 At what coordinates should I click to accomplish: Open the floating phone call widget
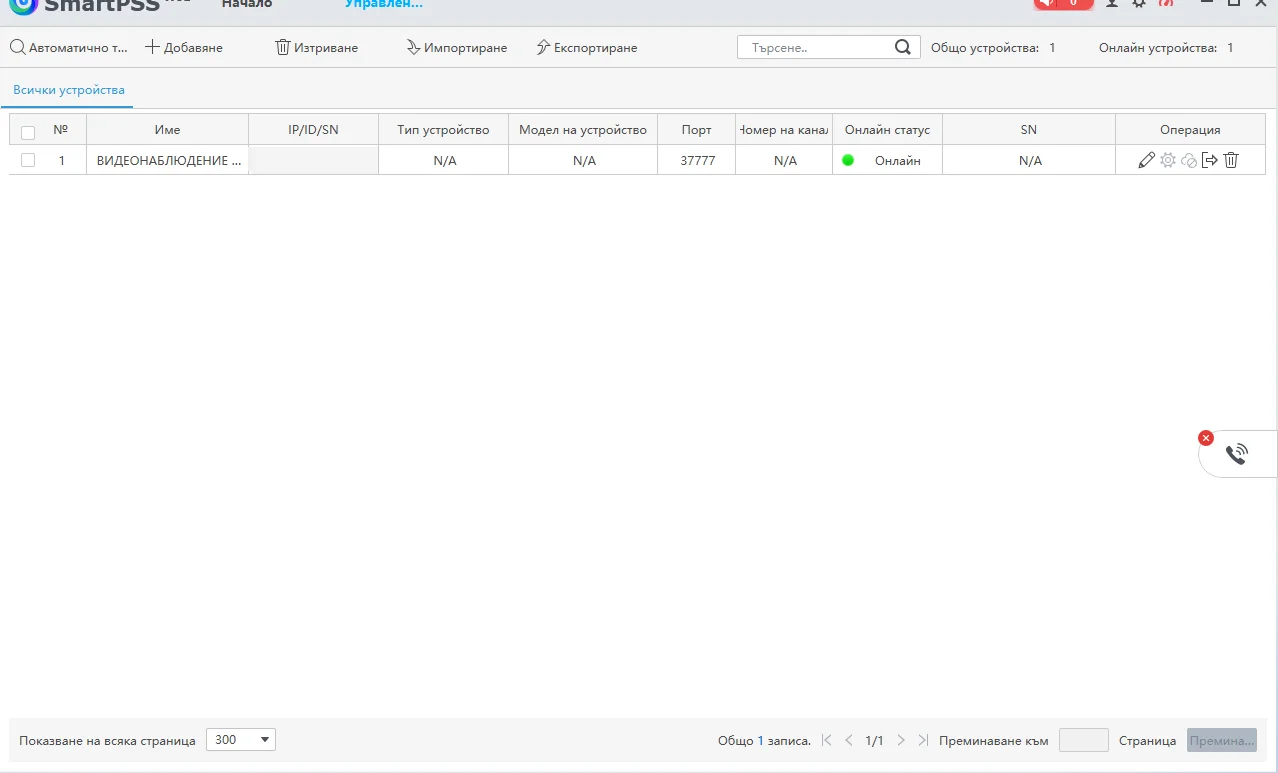[x=1237, y=454]
